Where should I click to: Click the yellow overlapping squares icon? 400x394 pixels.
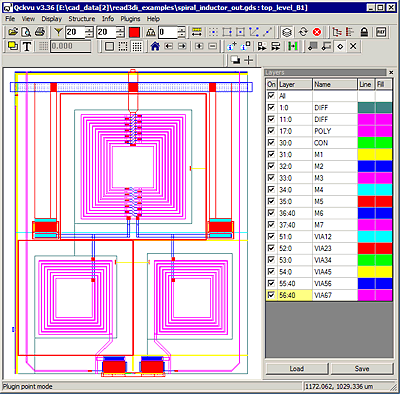click(13, 46)
